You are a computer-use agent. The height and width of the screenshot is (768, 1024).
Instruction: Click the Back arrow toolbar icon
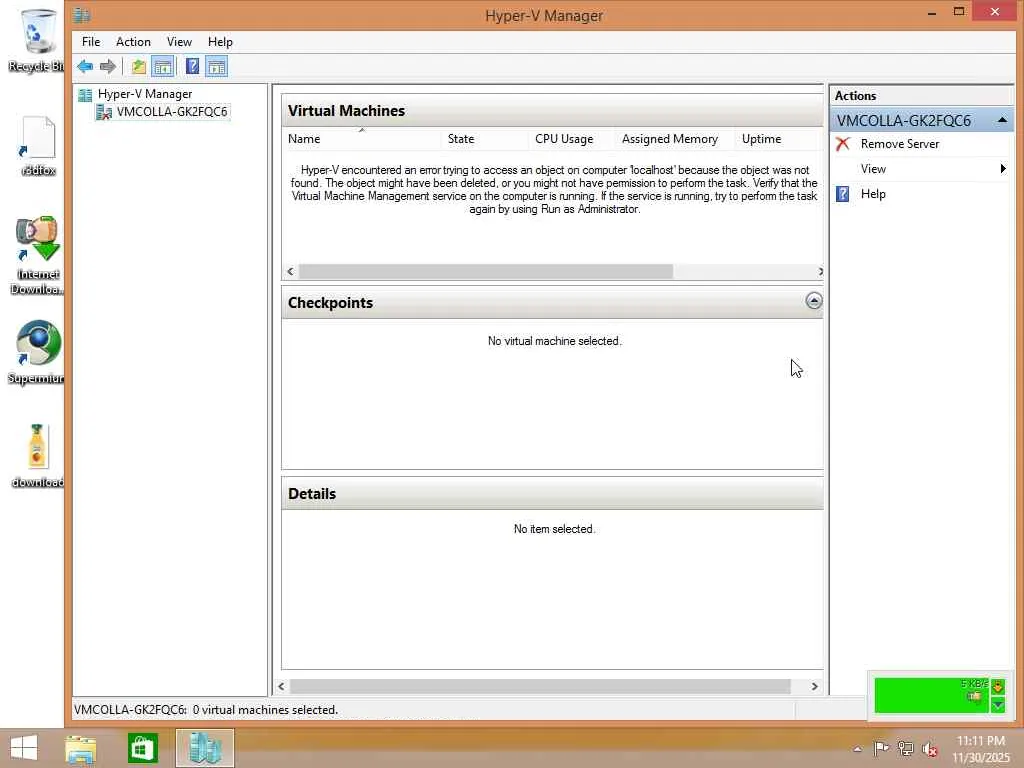[85, 67]
